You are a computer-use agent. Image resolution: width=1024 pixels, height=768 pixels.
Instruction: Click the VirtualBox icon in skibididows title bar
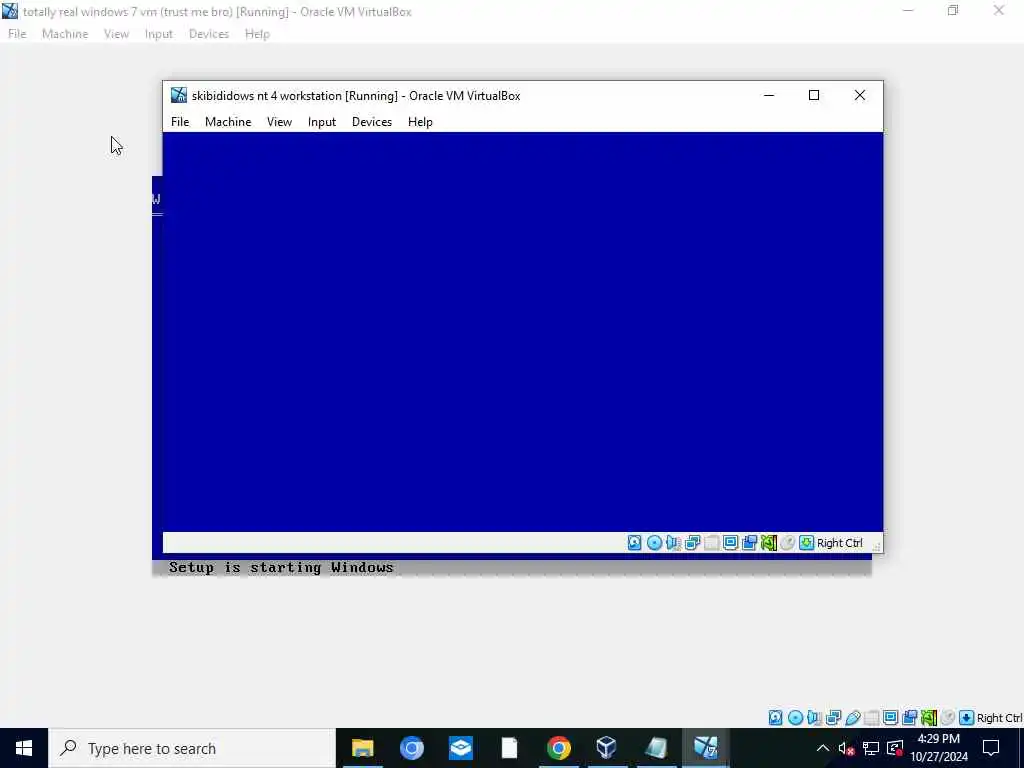click(x=178, y=95)
